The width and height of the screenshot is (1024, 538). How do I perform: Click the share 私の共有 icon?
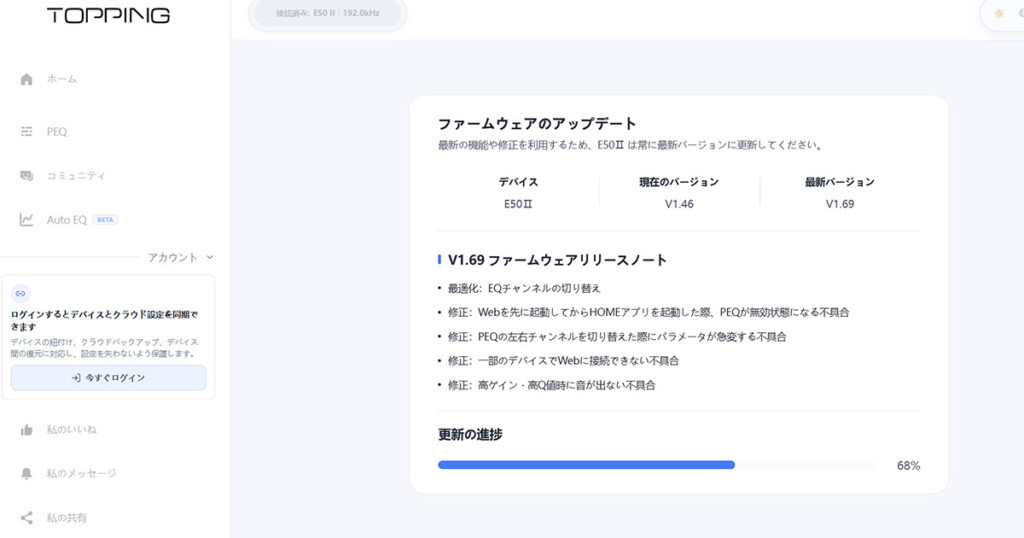point(26,518)
